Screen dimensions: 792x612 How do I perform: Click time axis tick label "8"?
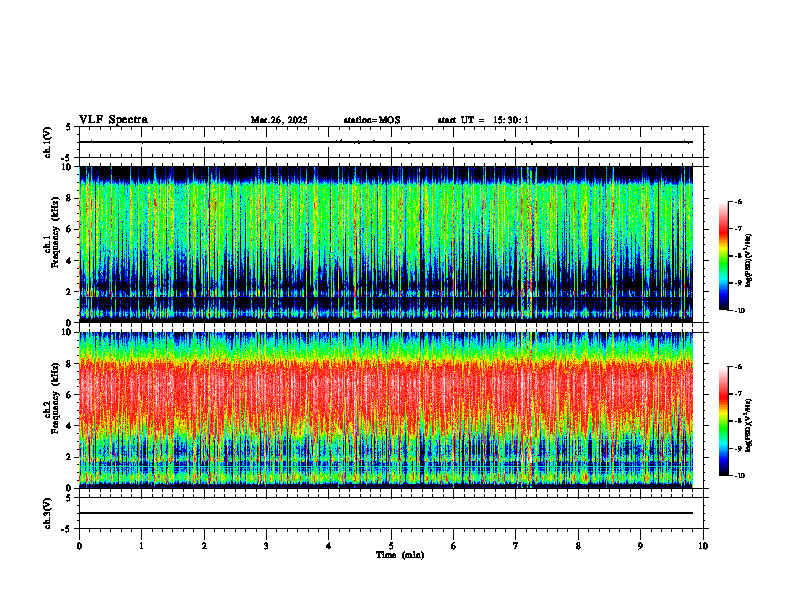pos(578,546)
